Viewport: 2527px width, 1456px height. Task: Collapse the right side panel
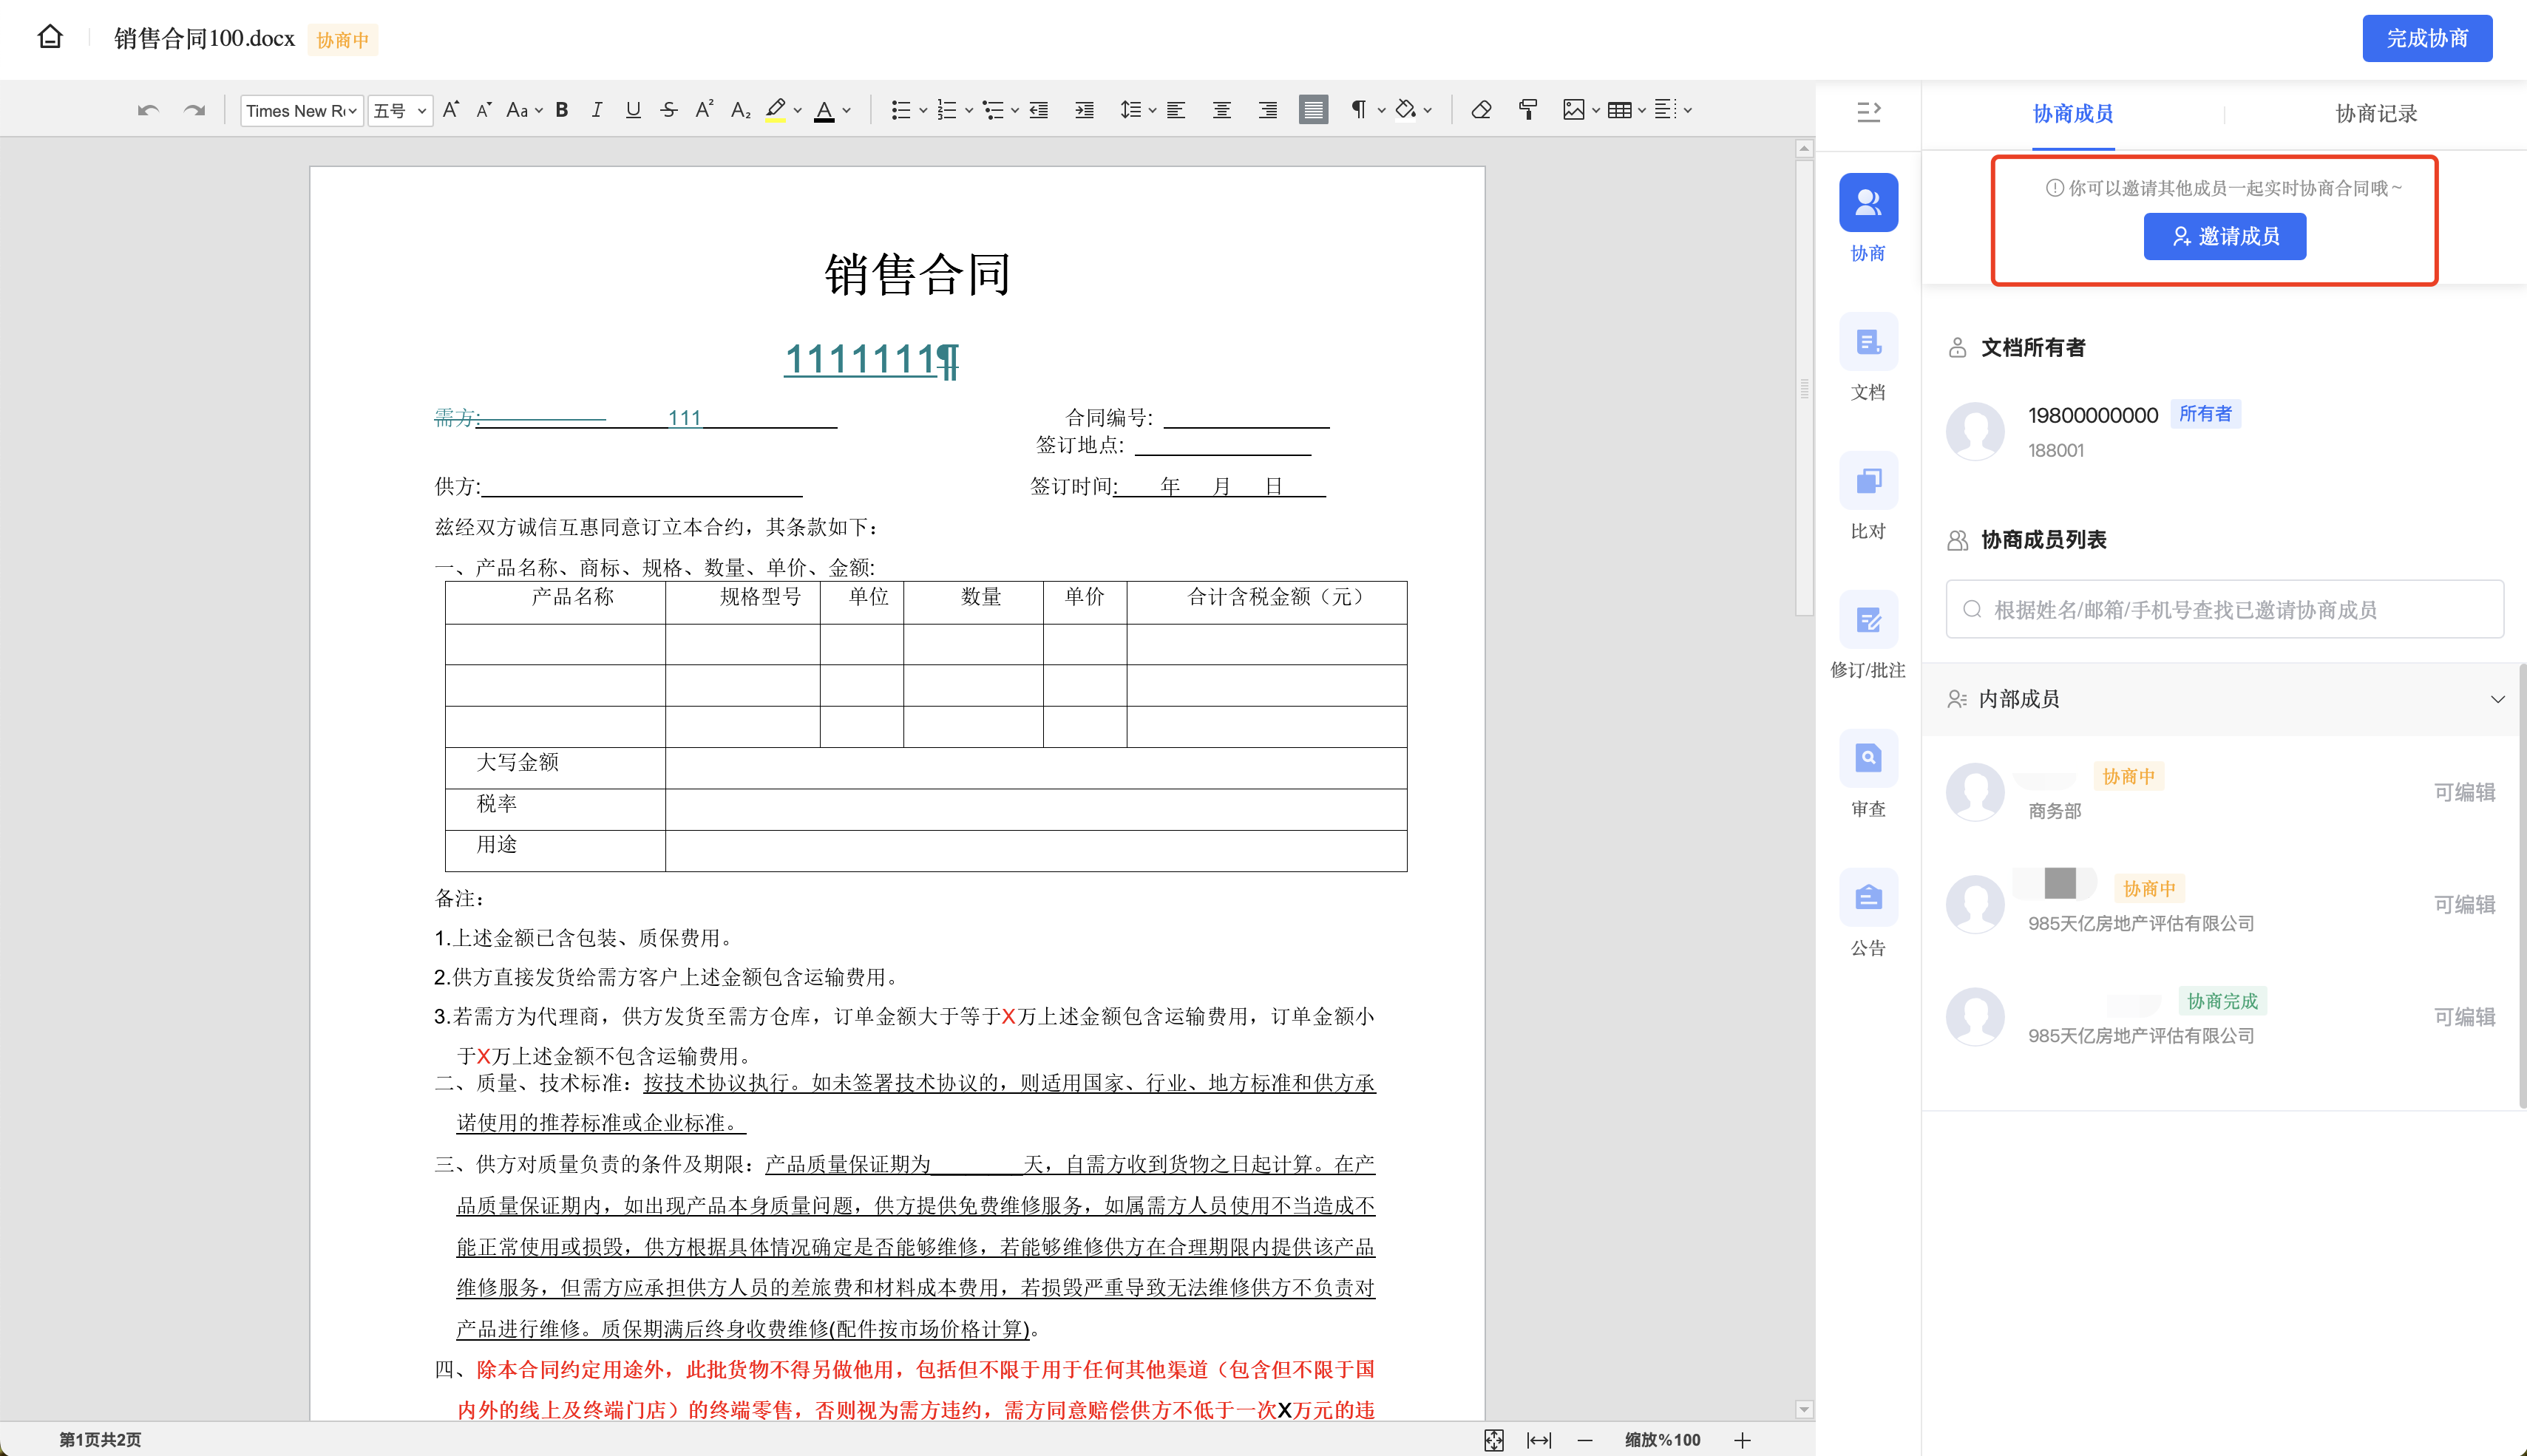[1868, 112]
